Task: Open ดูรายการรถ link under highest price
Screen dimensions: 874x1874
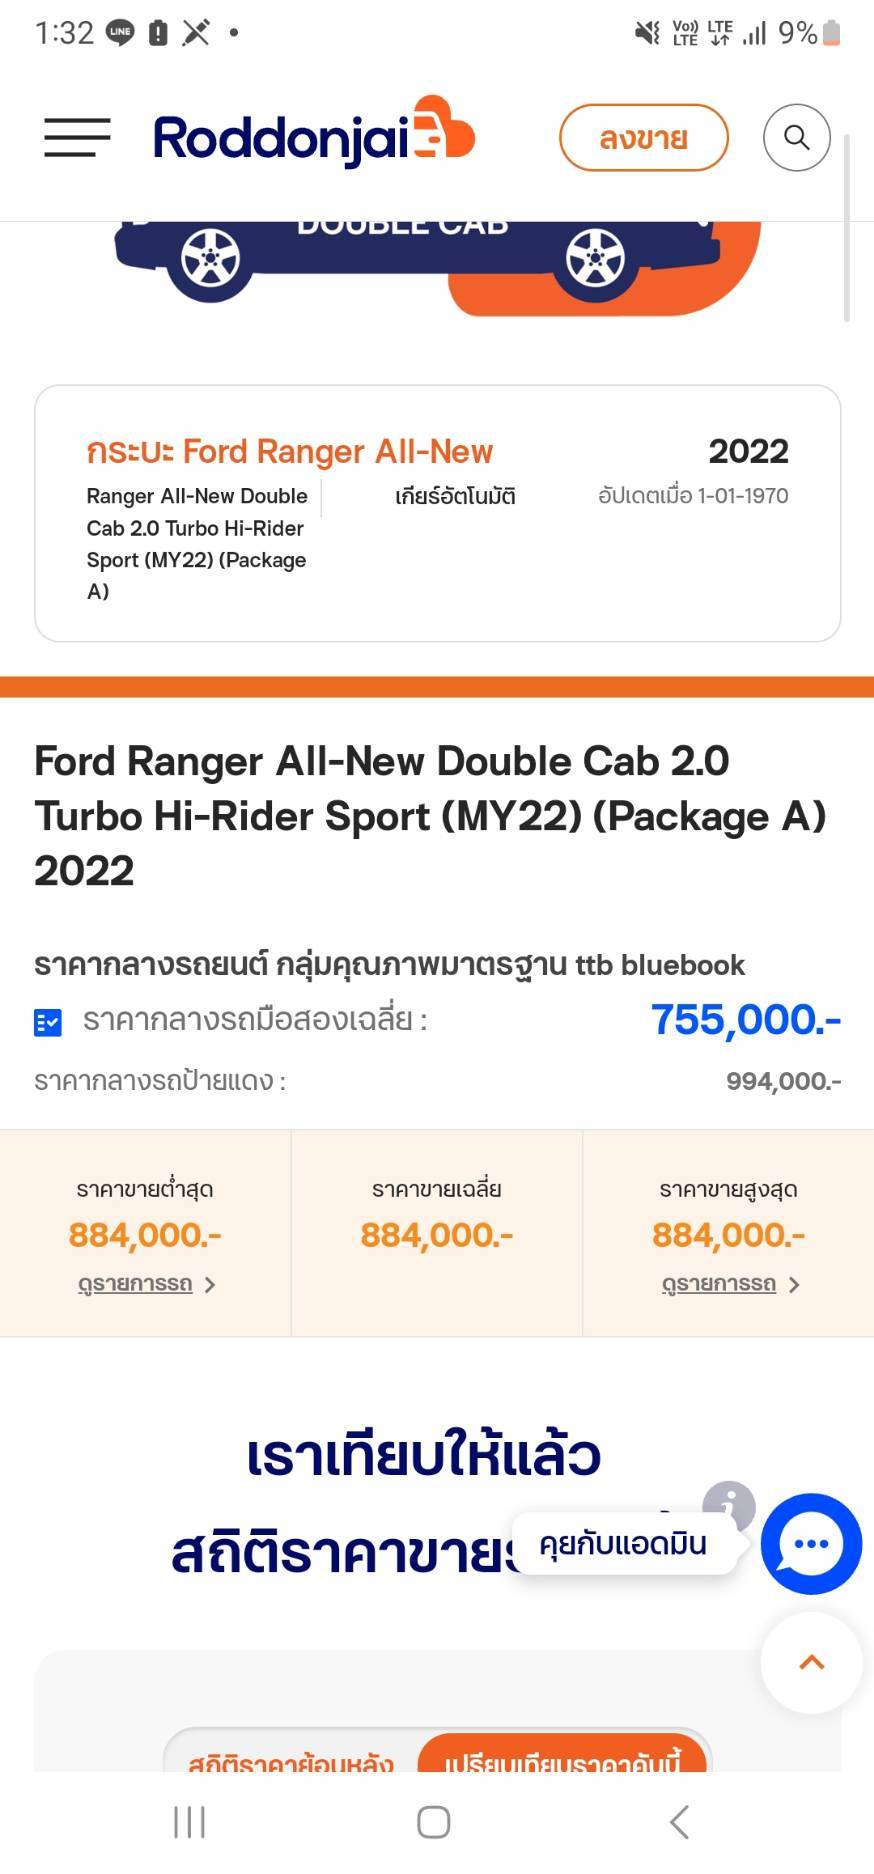Action: coord(719,1284)
